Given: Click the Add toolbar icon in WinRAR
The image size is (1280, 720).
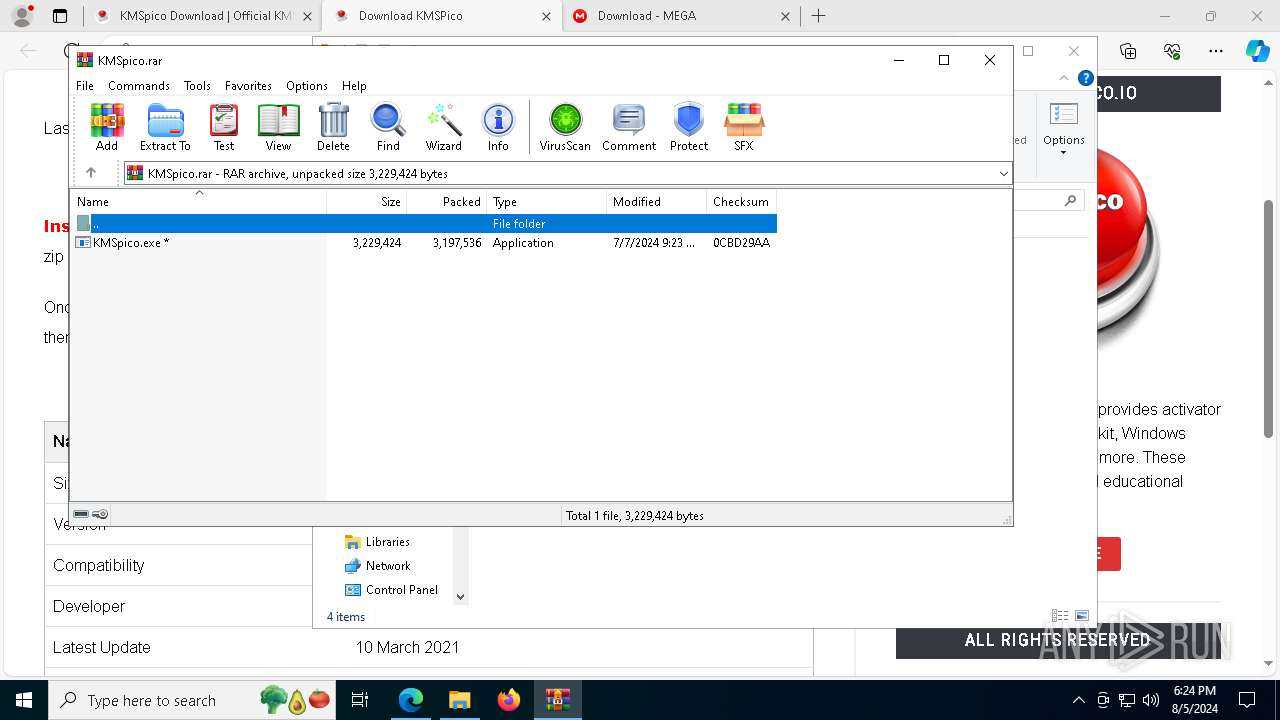Looking at the screenshot, I should [107, 127].
